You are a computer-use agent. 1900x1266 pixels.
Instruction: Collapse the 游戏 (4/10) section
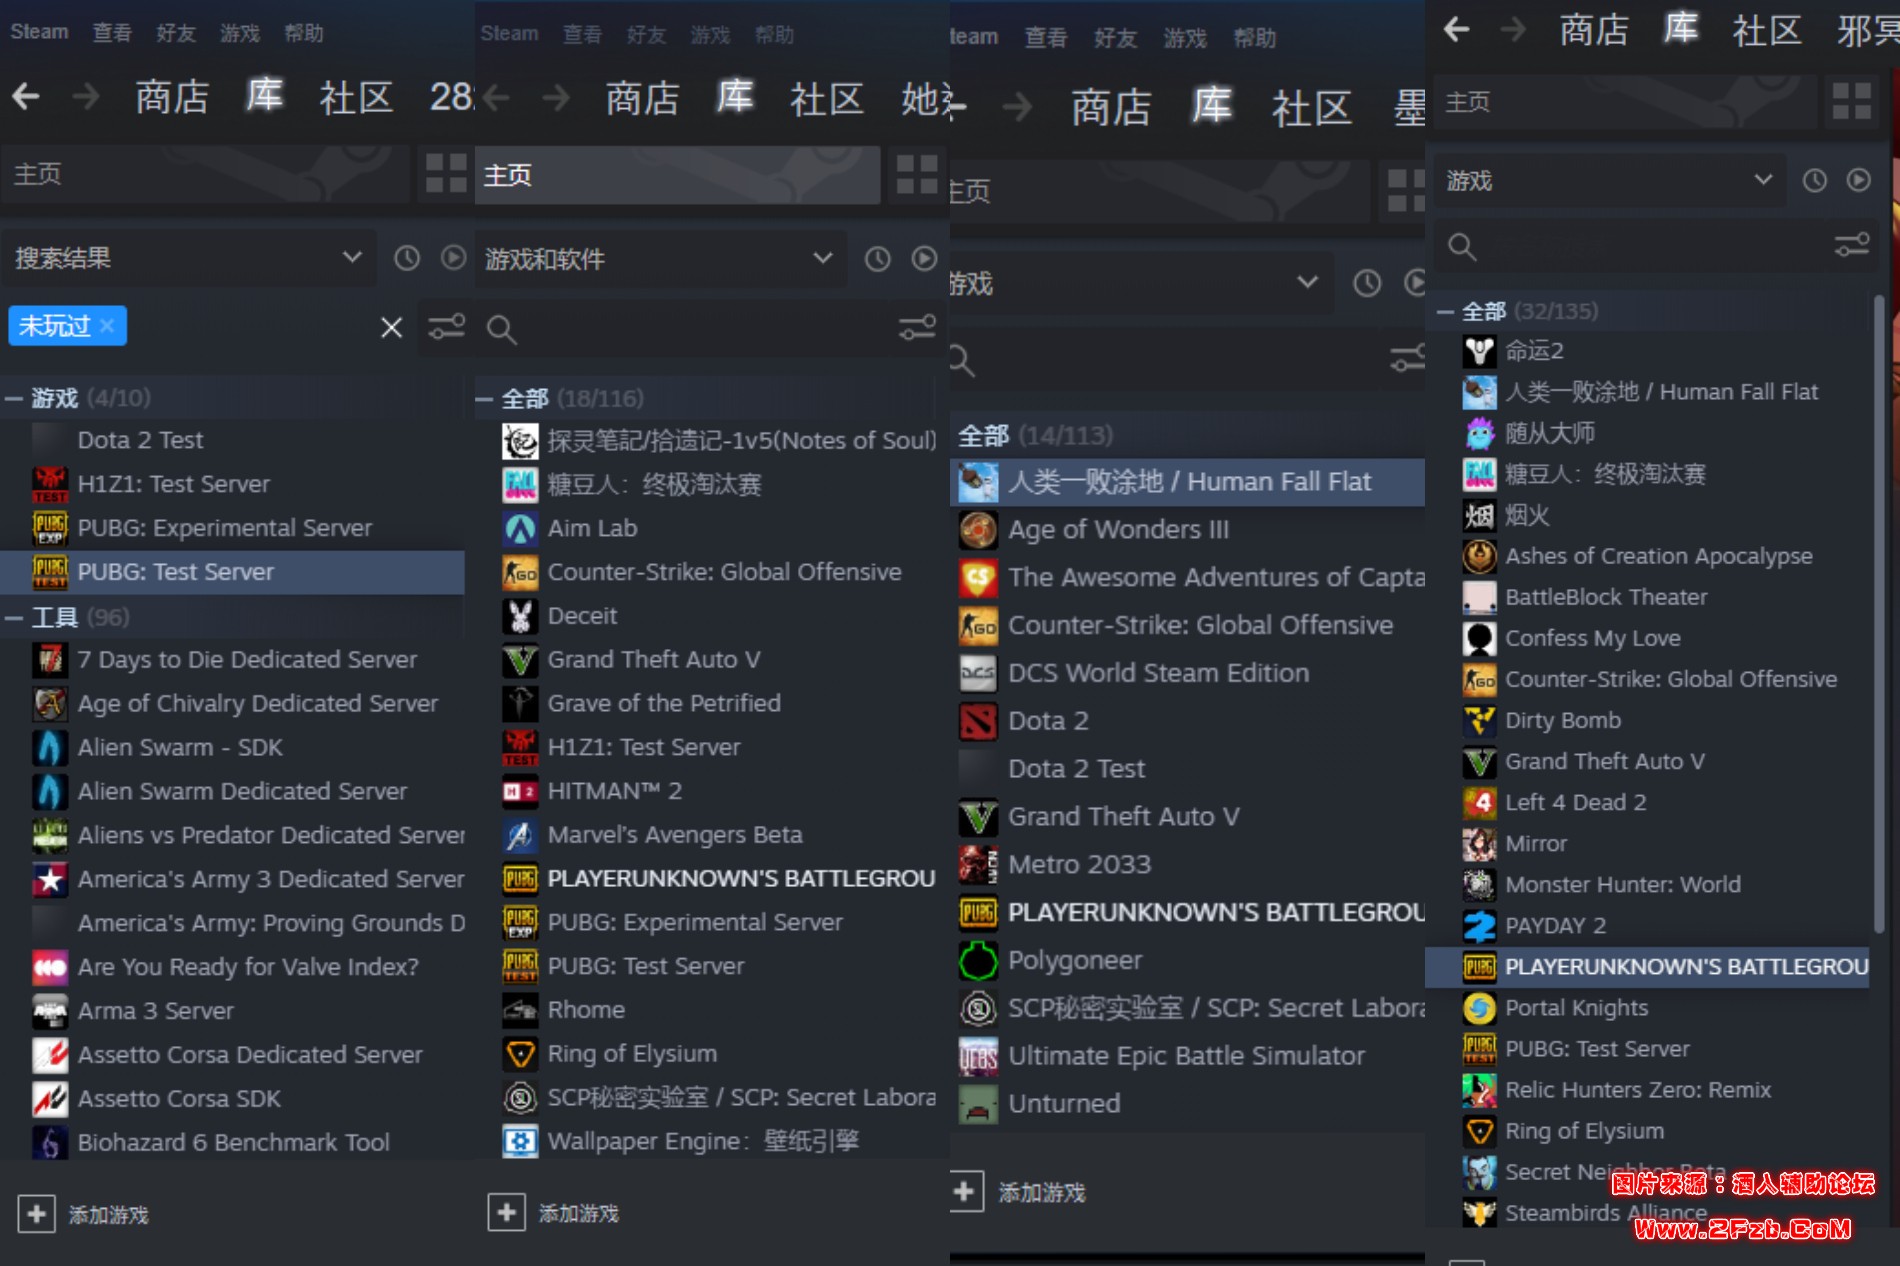(14, 399)
